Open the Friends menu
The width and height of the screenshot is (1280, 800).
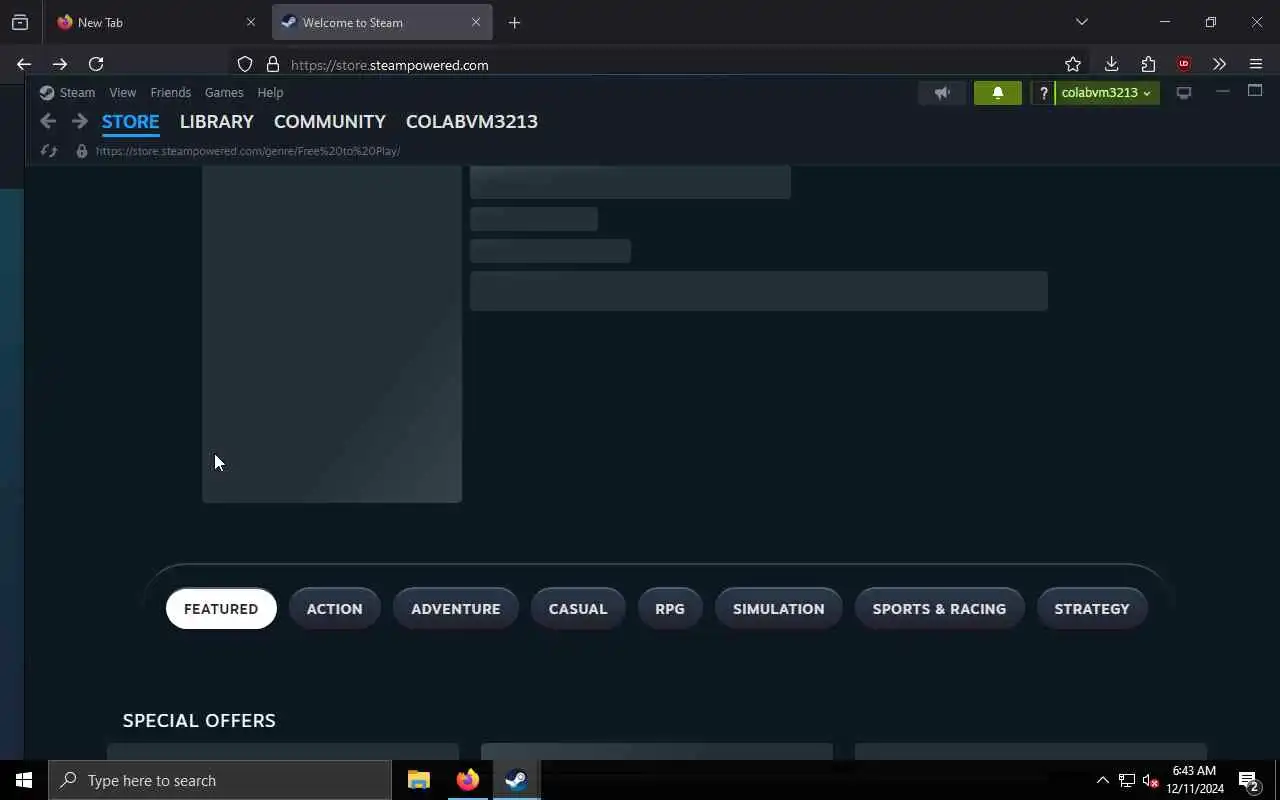(x=170, y=92)
